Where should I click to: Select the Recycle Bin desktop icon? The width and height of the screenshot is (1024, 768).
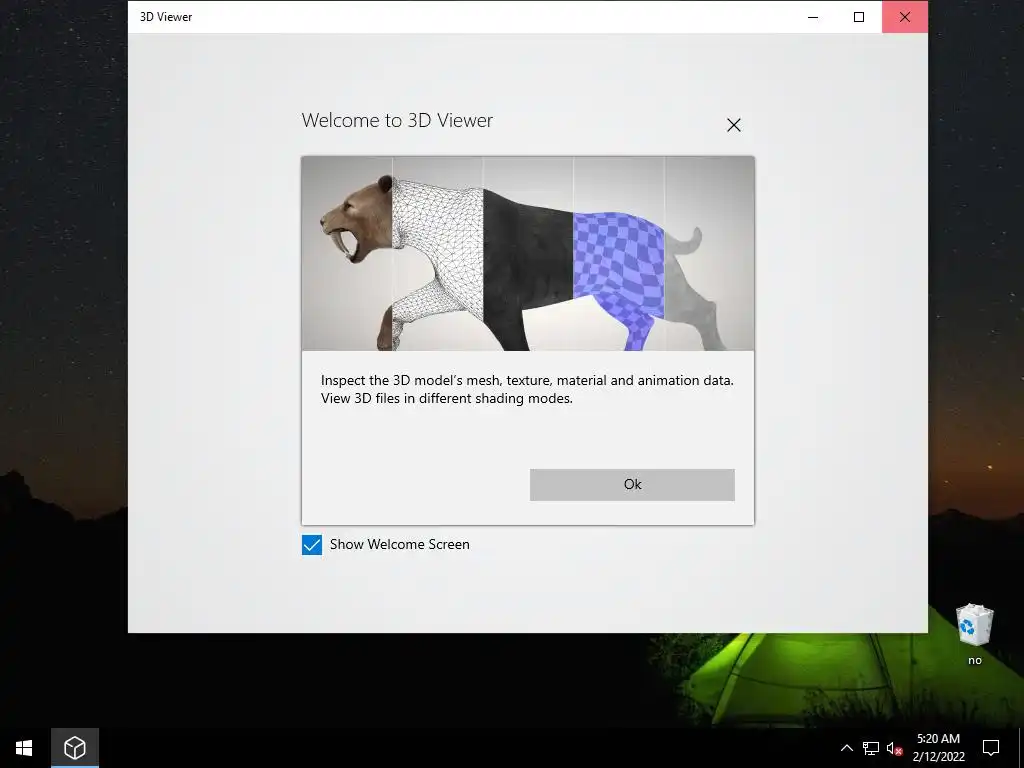coord(974,634)
